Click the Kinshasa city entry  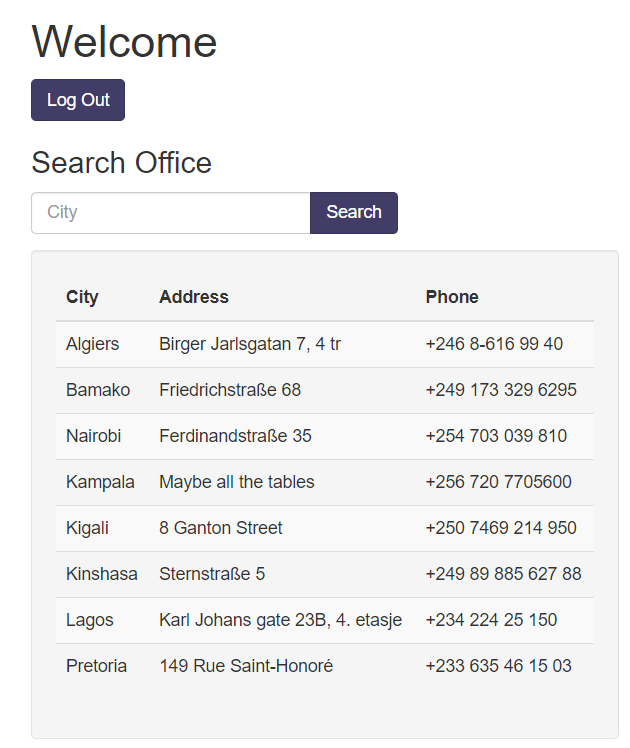tap(102, 574)
